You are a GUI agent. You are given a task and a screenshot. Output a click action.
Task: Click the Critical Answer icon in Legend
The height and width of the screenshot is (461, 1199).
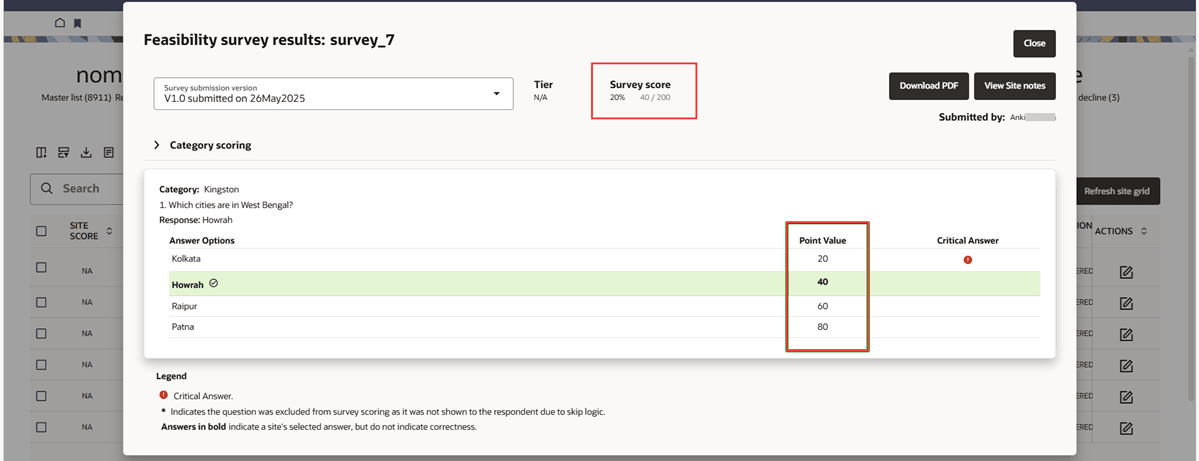point(164,396)
